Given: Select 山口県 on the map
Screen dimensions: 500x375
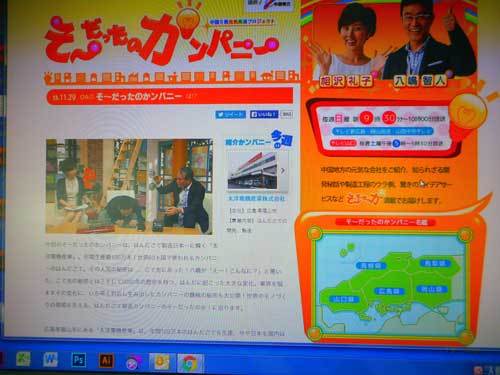Looking at the screenshot, I should (x=345, y=299).
